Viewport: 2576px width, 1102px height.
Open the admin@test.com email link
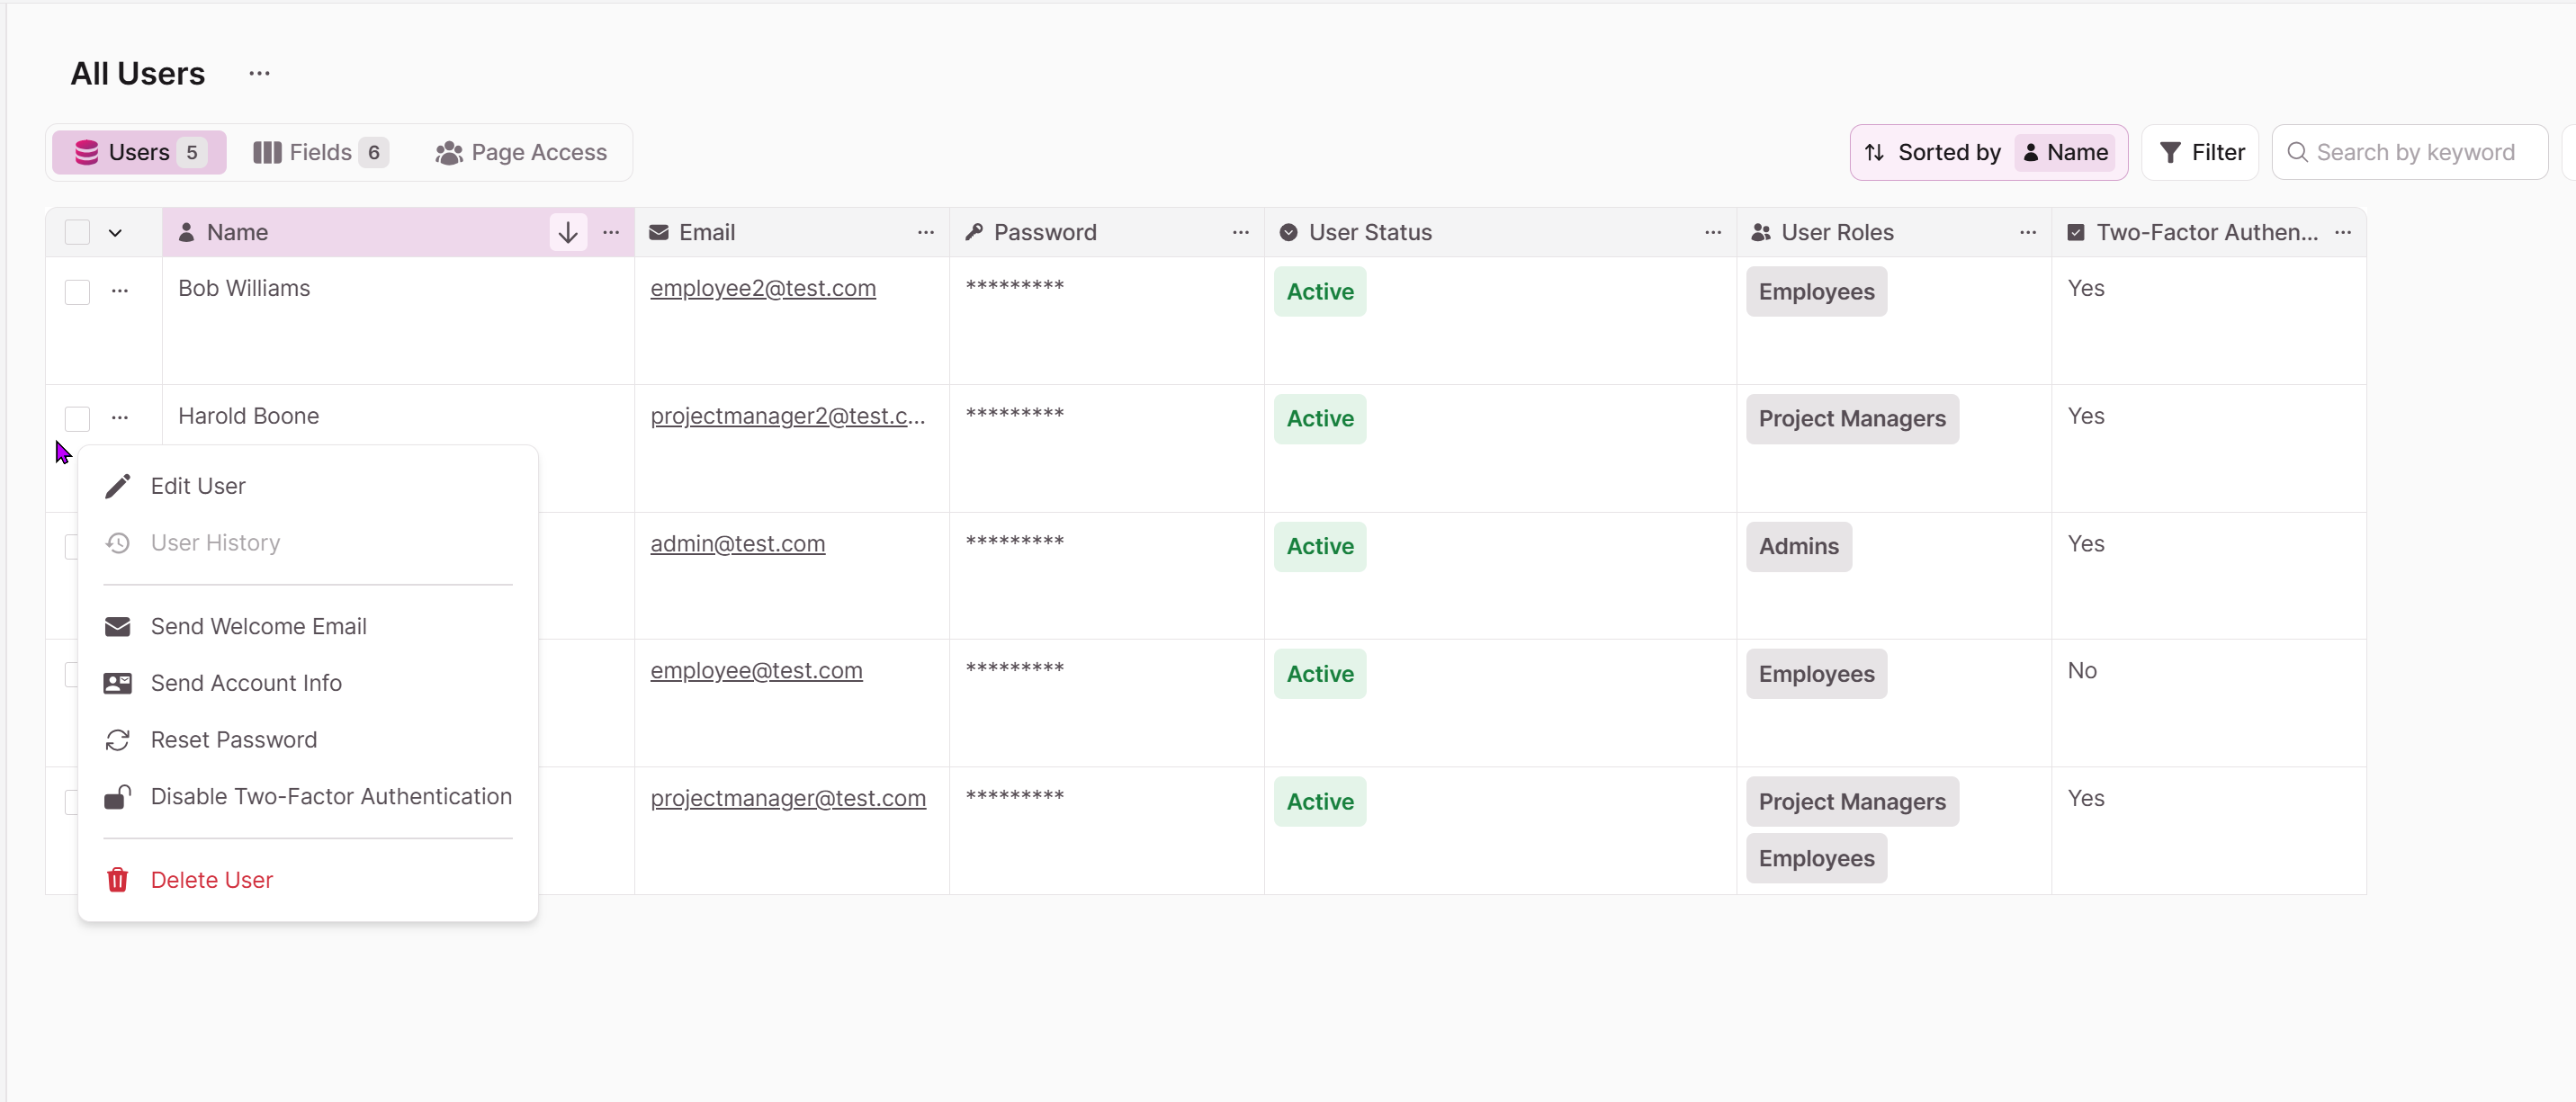(737, 544)
